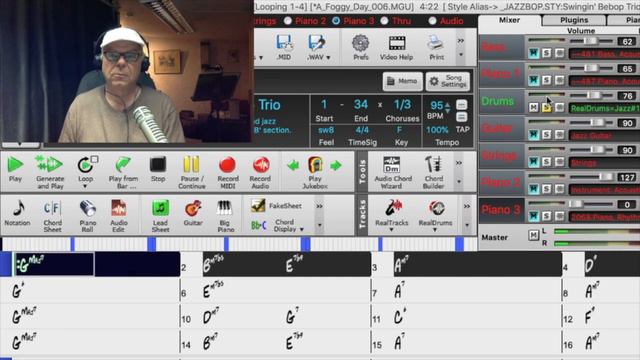
Task: Mute the Bass track in mixer
Action: pyautogui.click(x=533, y=53)
